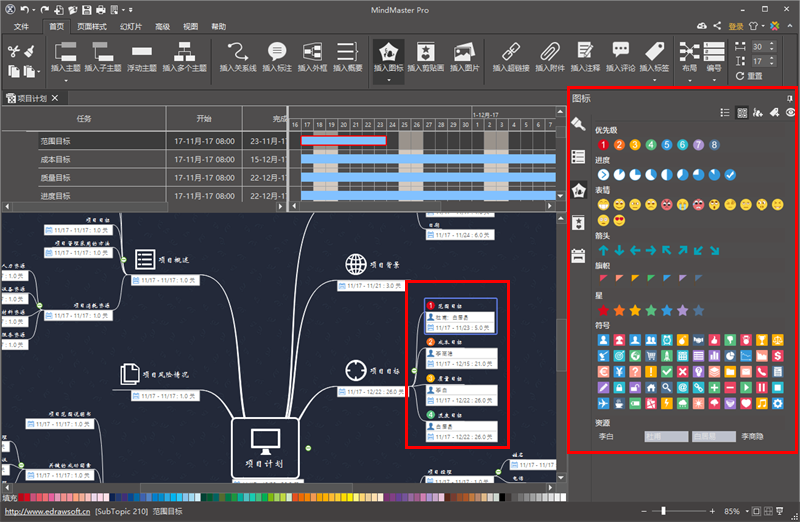Close the 项目计划 document tab
The image size is (800, 522).
coord(55,98)
